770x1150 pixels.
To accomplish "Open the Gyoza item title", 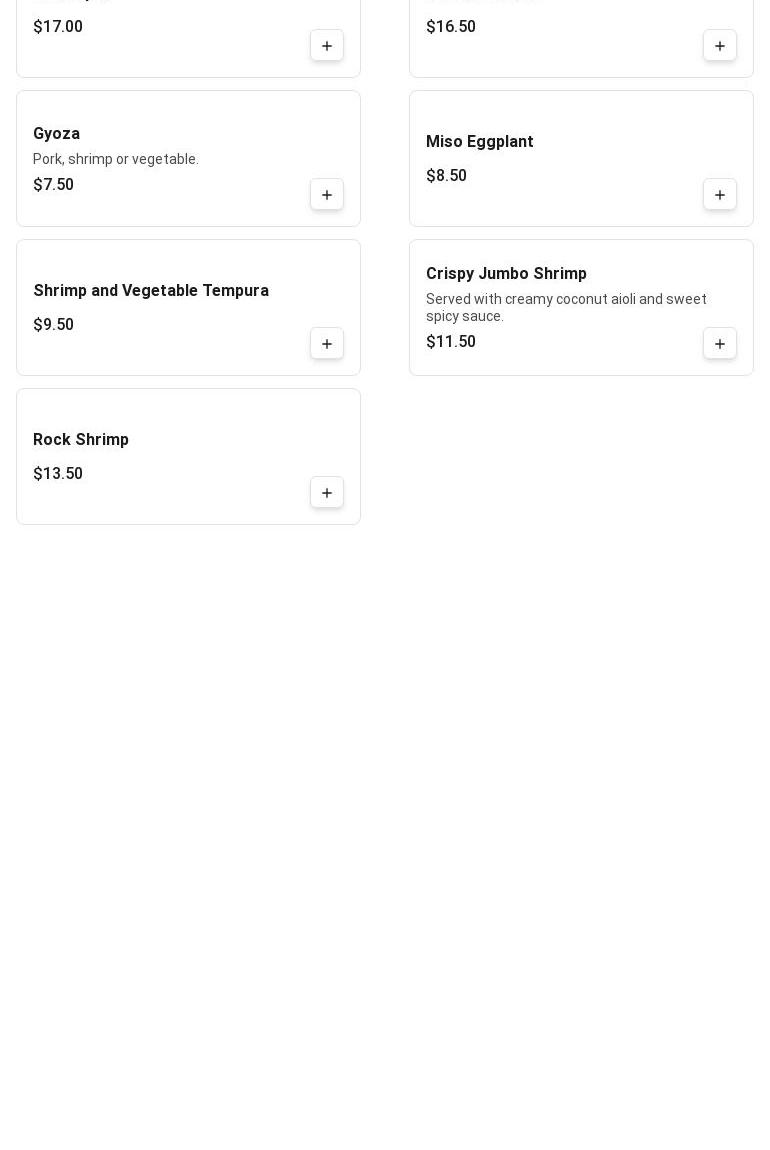I will [x=57, y=134].
